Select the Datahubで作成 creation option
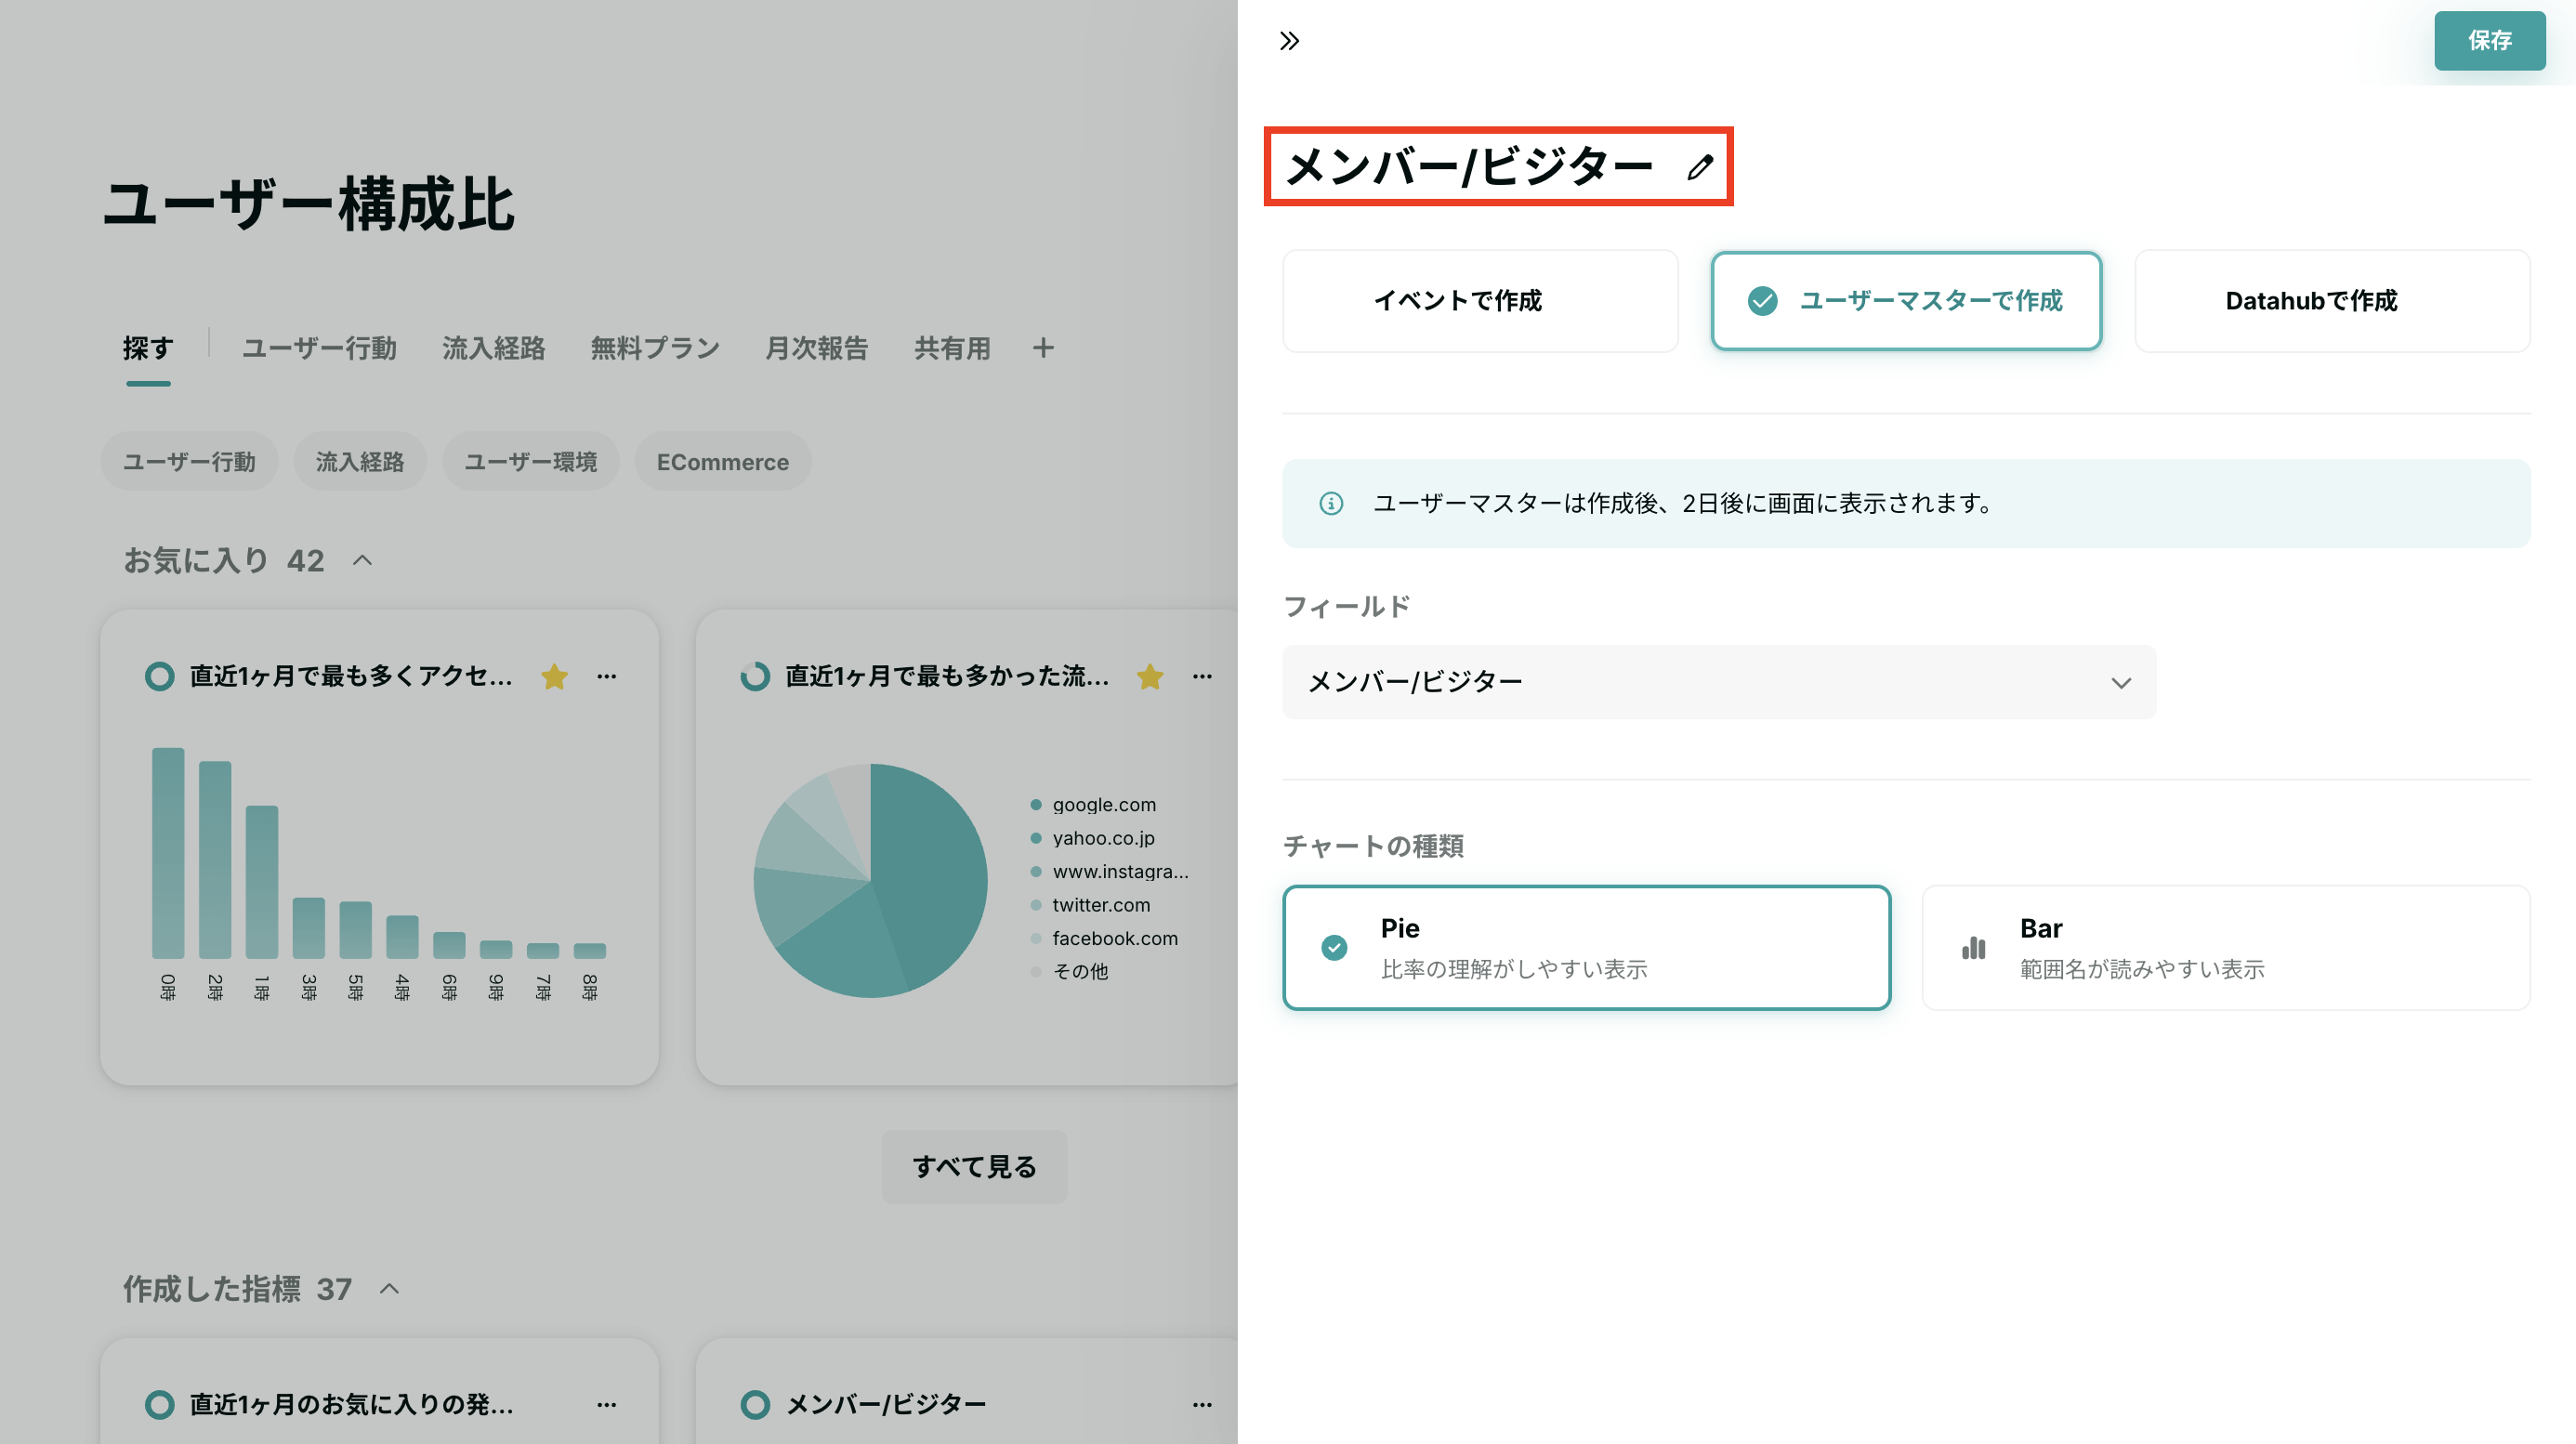2576x1444 pixels. point(2332,301)
